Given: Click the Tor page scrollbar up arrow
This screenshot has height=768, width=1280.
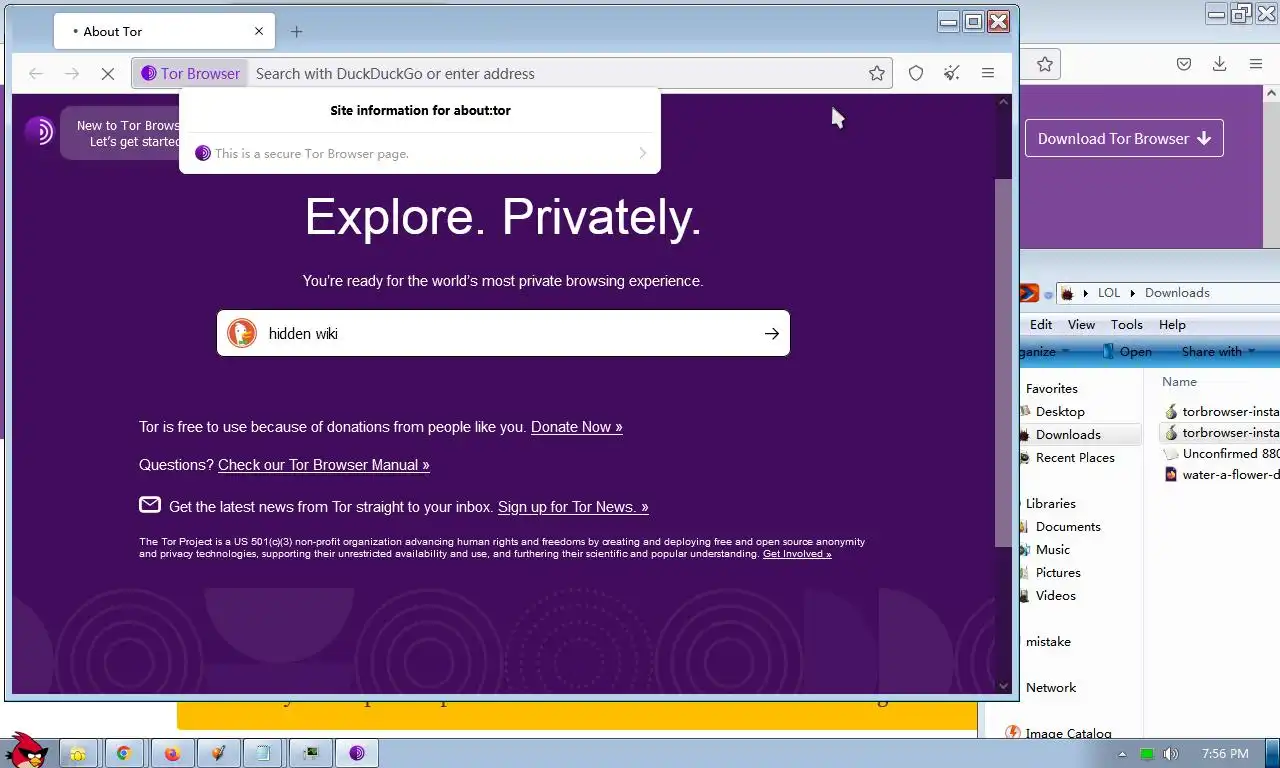Looking at the screenshot, I should [x=1004, y=103].
